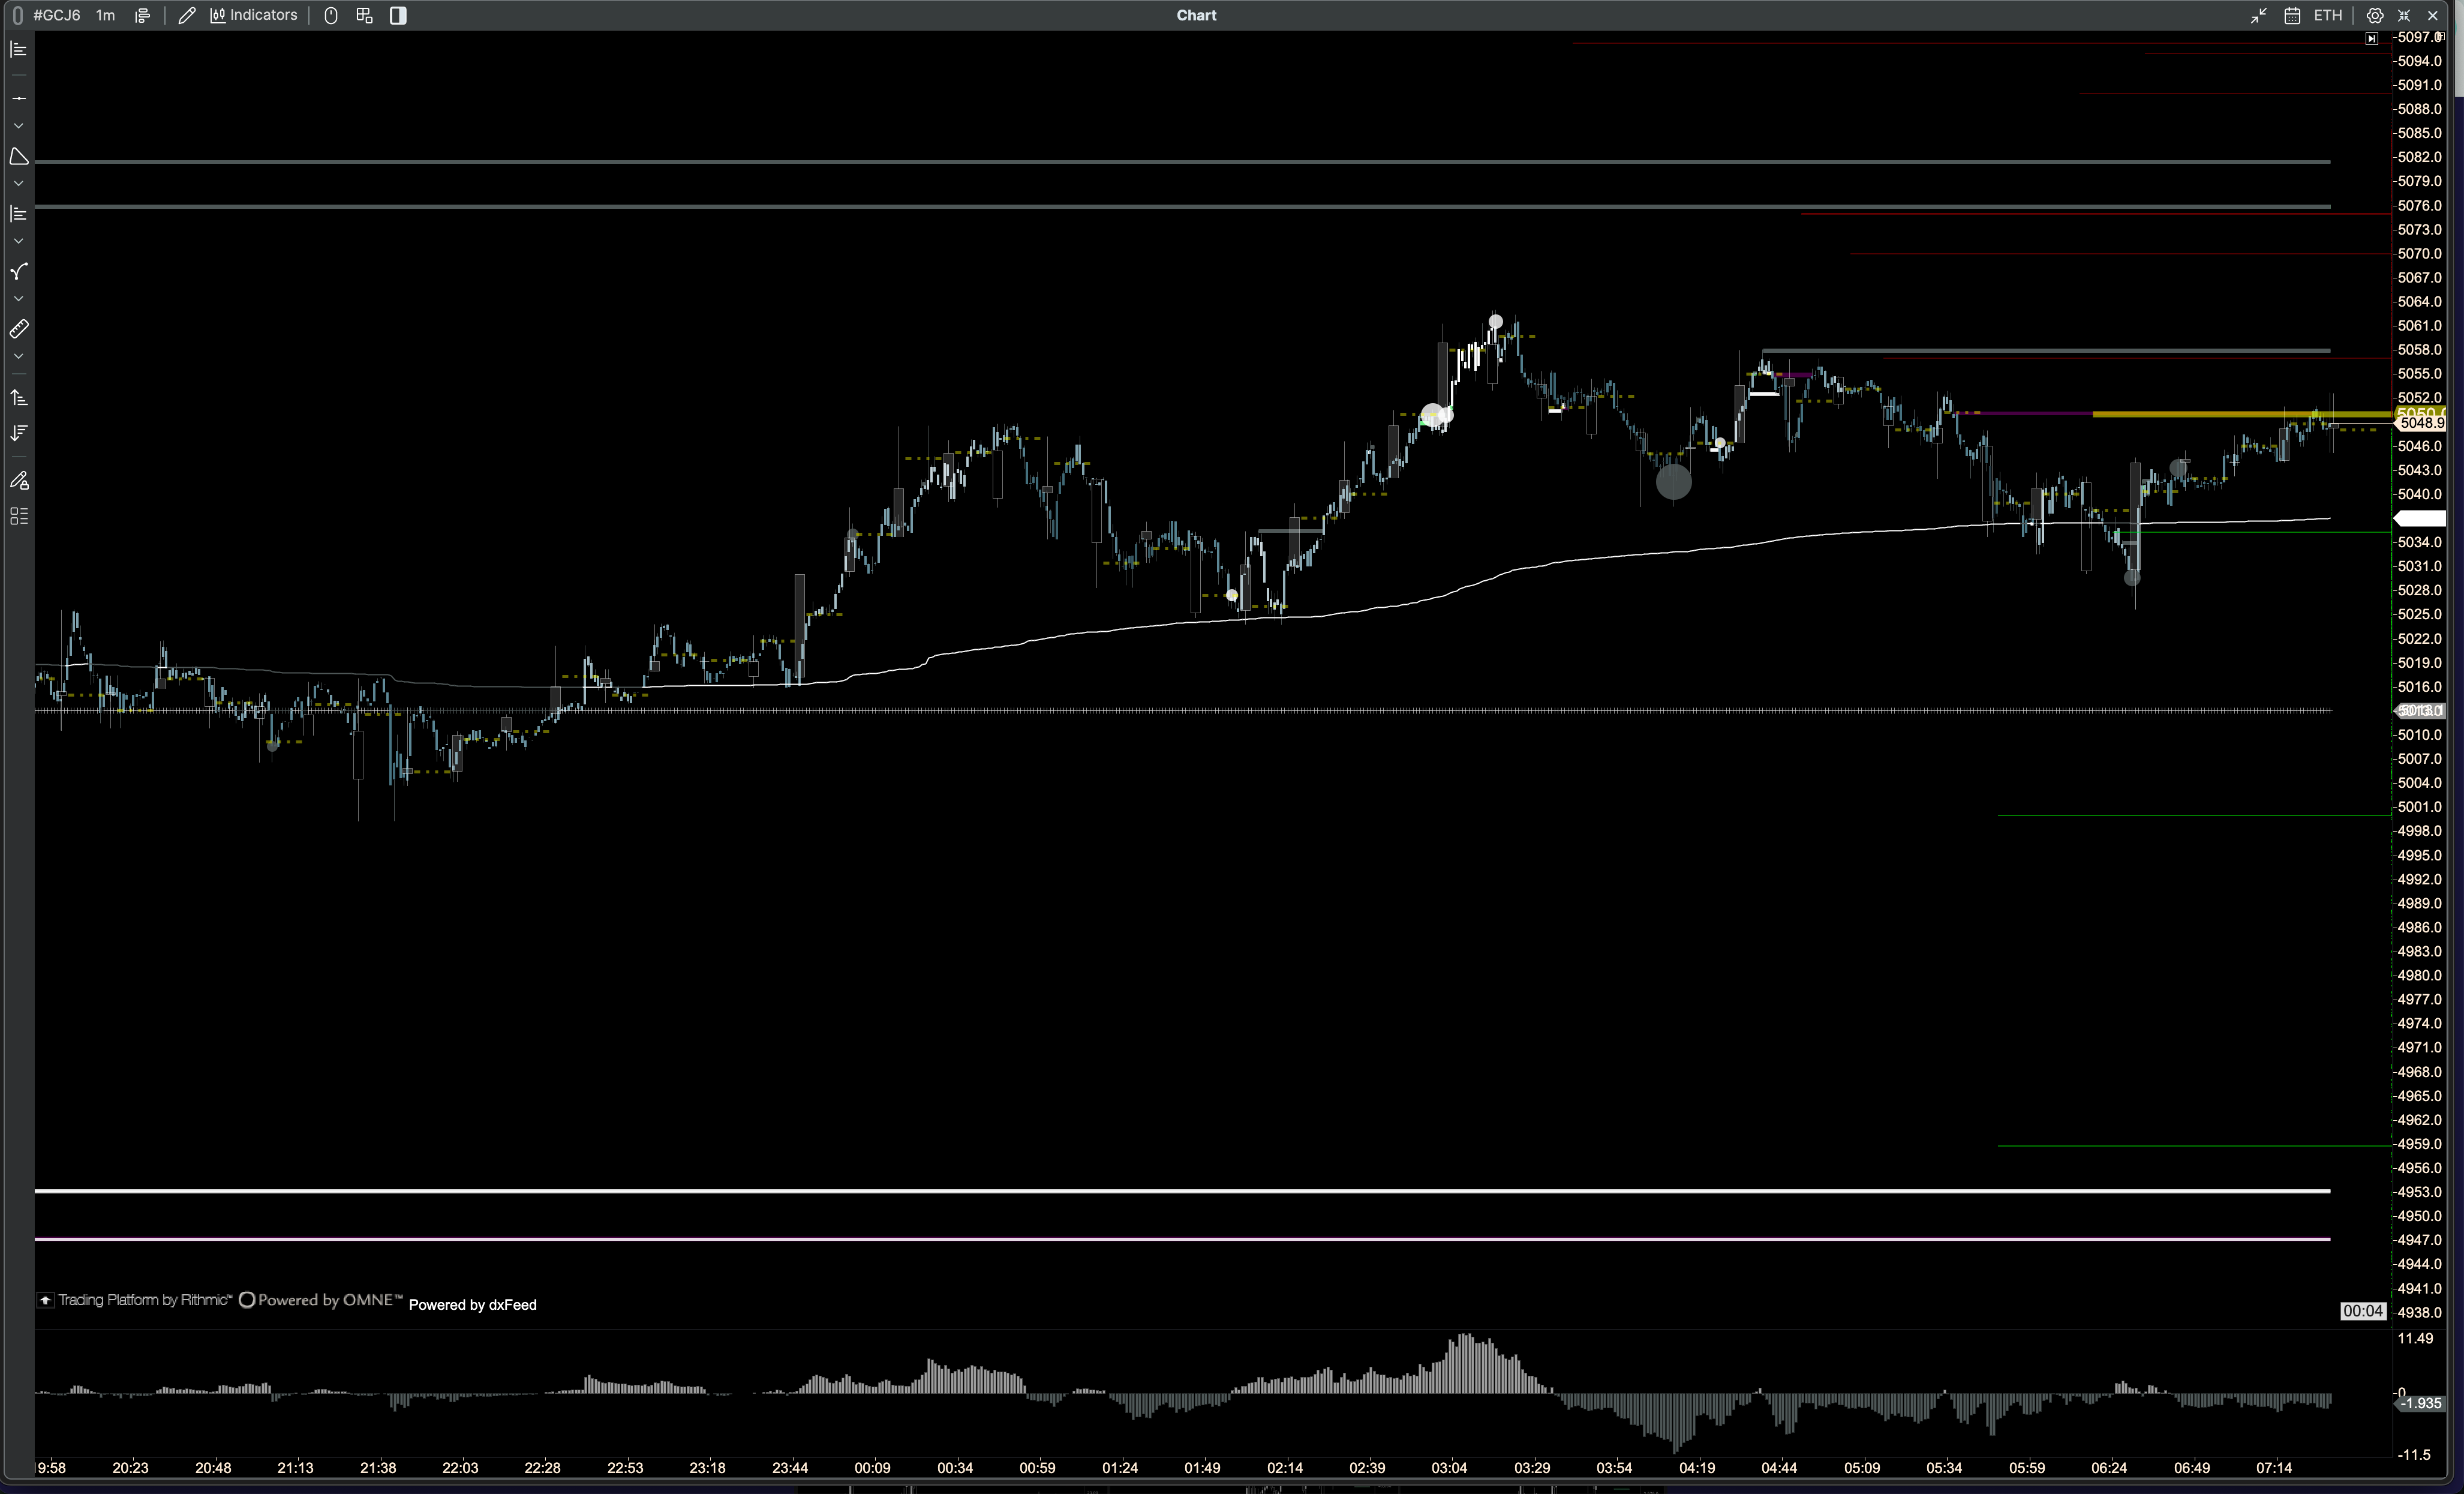Toggle the side panel layout icon
The width and height of the screenshot is (2464, 1494).
click(x=398, y=15)
